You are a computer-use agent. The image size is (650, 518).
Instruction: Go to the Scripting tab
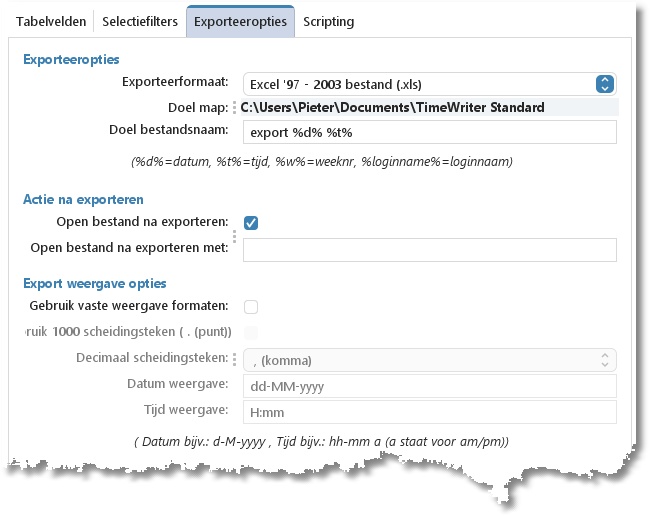(x=328, y=22)
